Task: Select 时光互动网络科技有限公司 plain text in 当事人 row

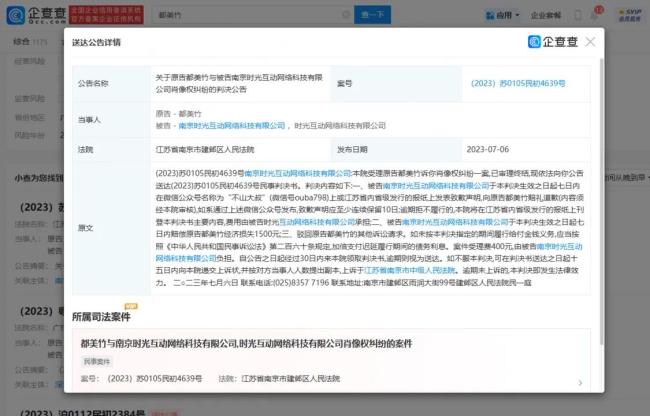Action: point(340,126)
